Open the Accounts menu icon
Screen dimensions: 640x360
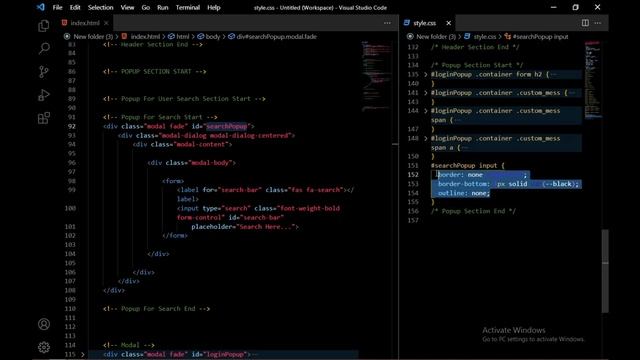(44, 324)
